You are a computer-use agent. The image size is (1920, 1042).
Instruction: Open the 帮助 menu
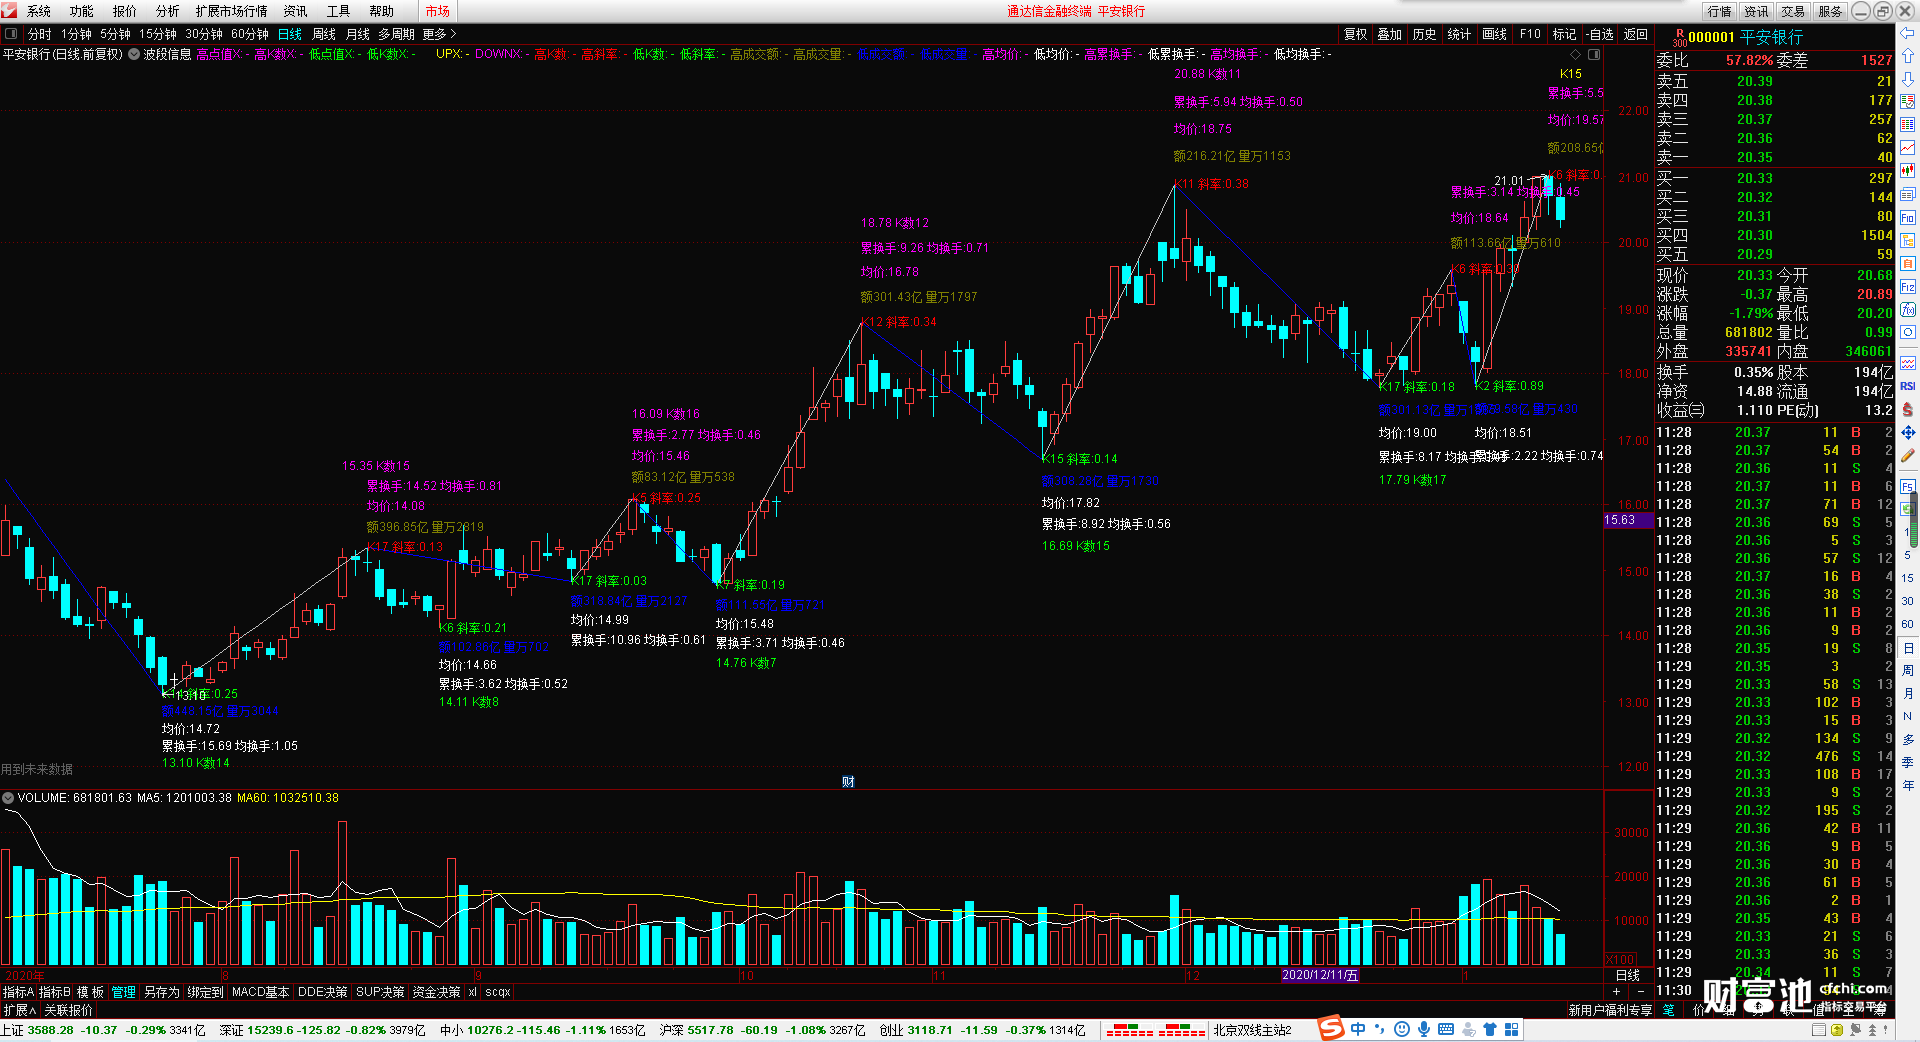tap(382, 11)
